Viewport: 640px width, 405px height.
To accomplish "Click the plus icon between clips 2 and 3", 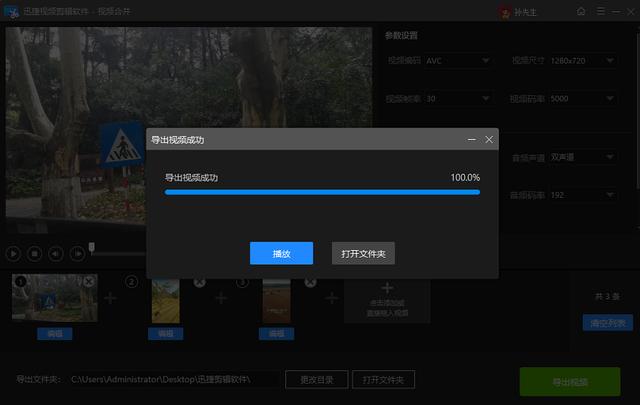I will [221, 298].
